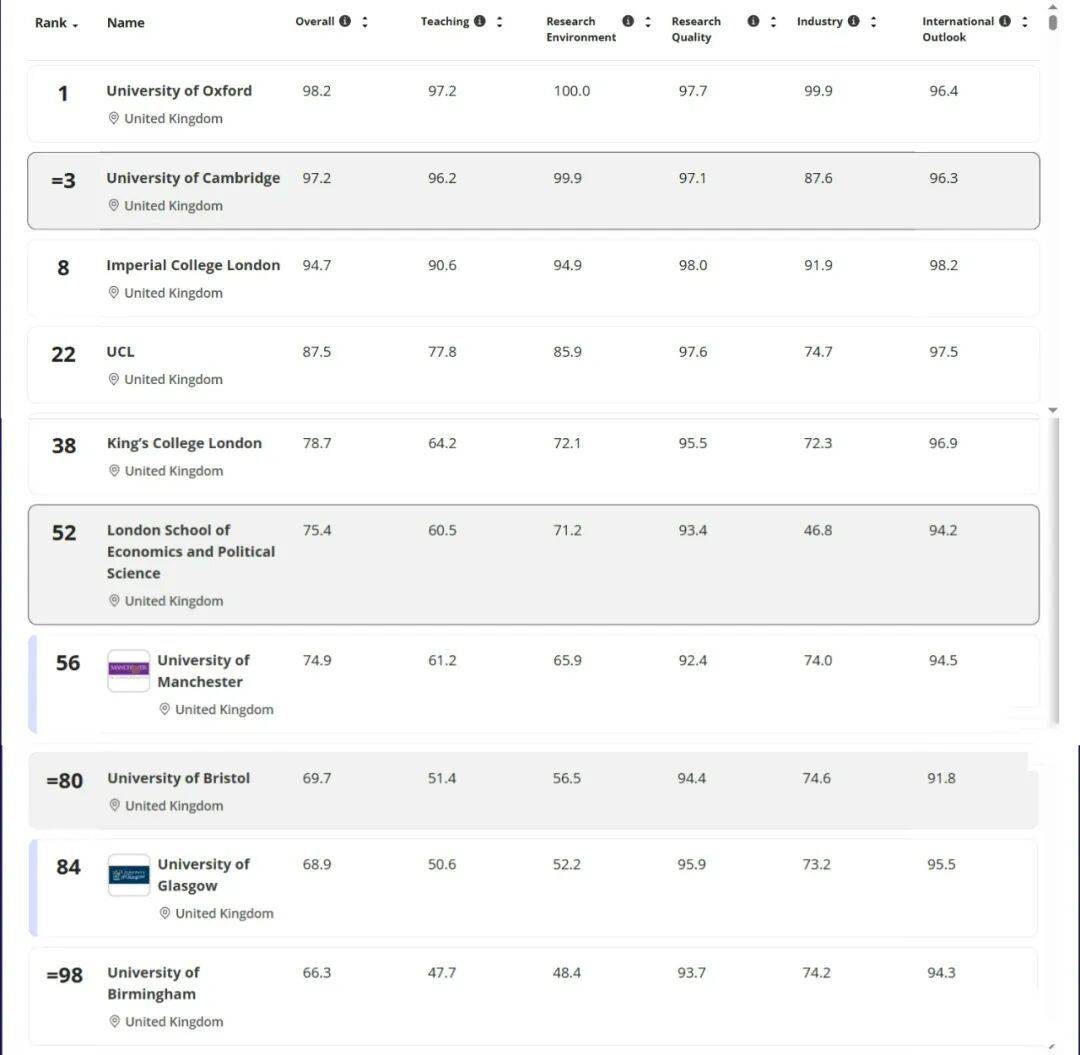Open the University of Oxford link

click(179, 90)
